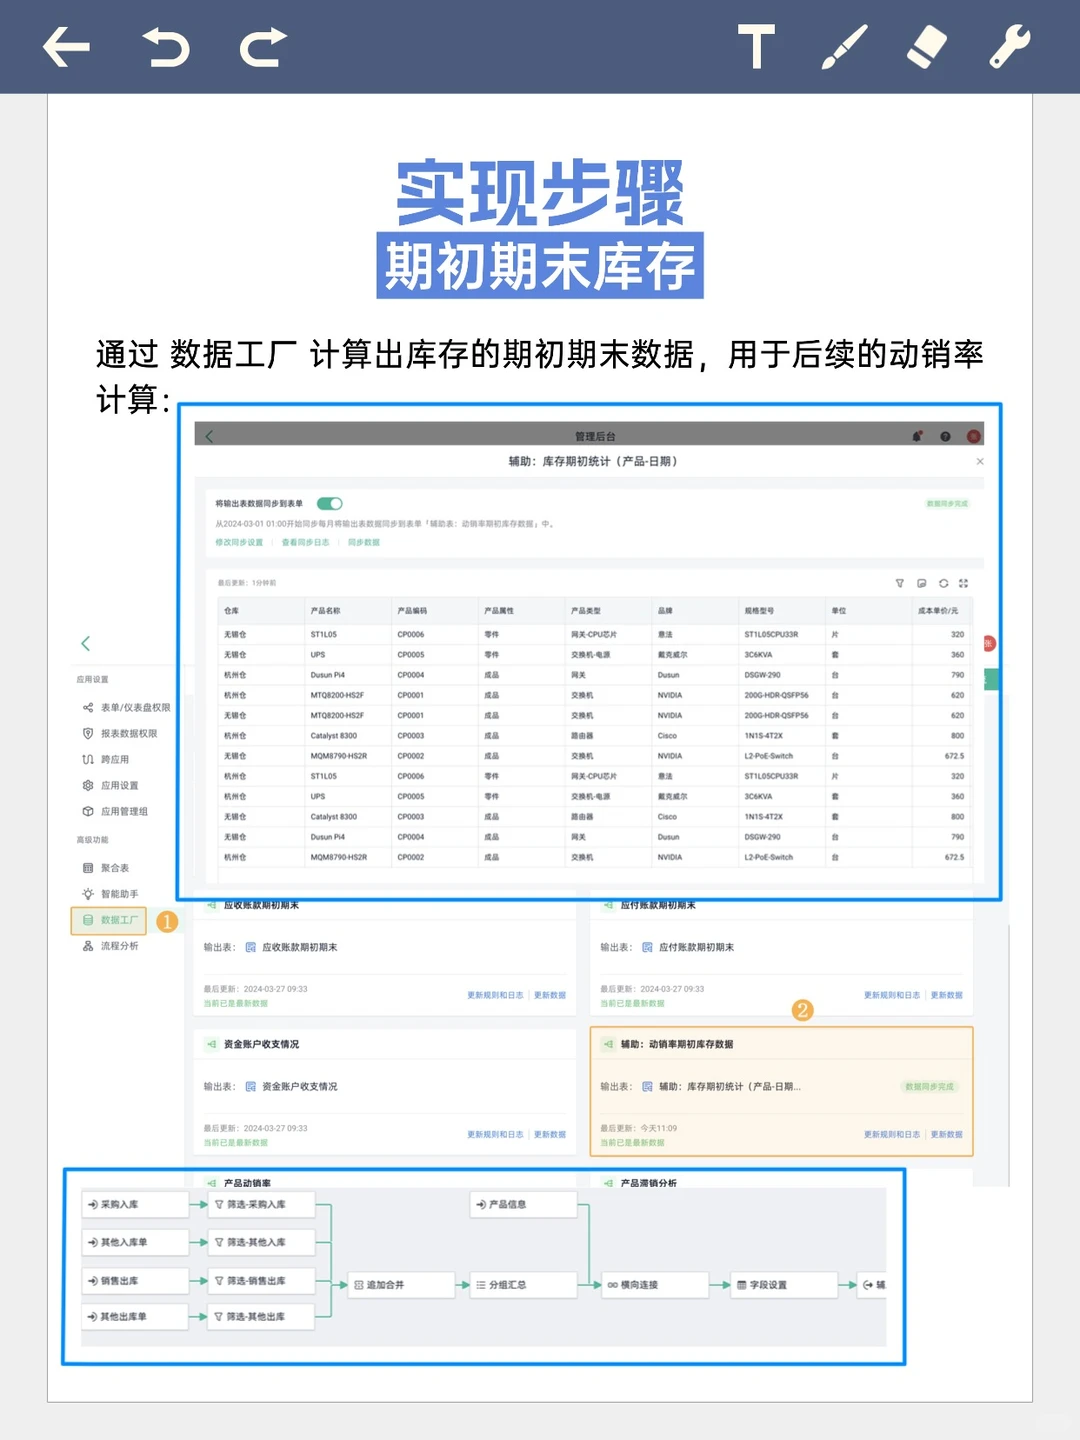Image resolution: width=1080 pixels, height=1440 pixels.
Task: Open the wrench settings tool
Action: pos(1009,46)
